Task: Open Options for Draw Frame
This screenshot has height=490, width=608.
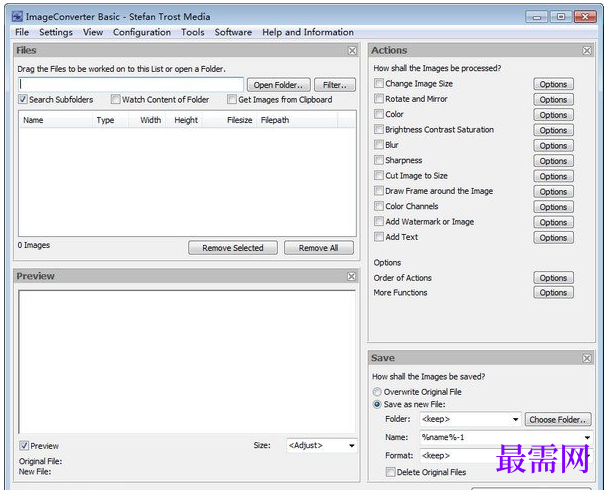Action: click(x=553, y=192)
